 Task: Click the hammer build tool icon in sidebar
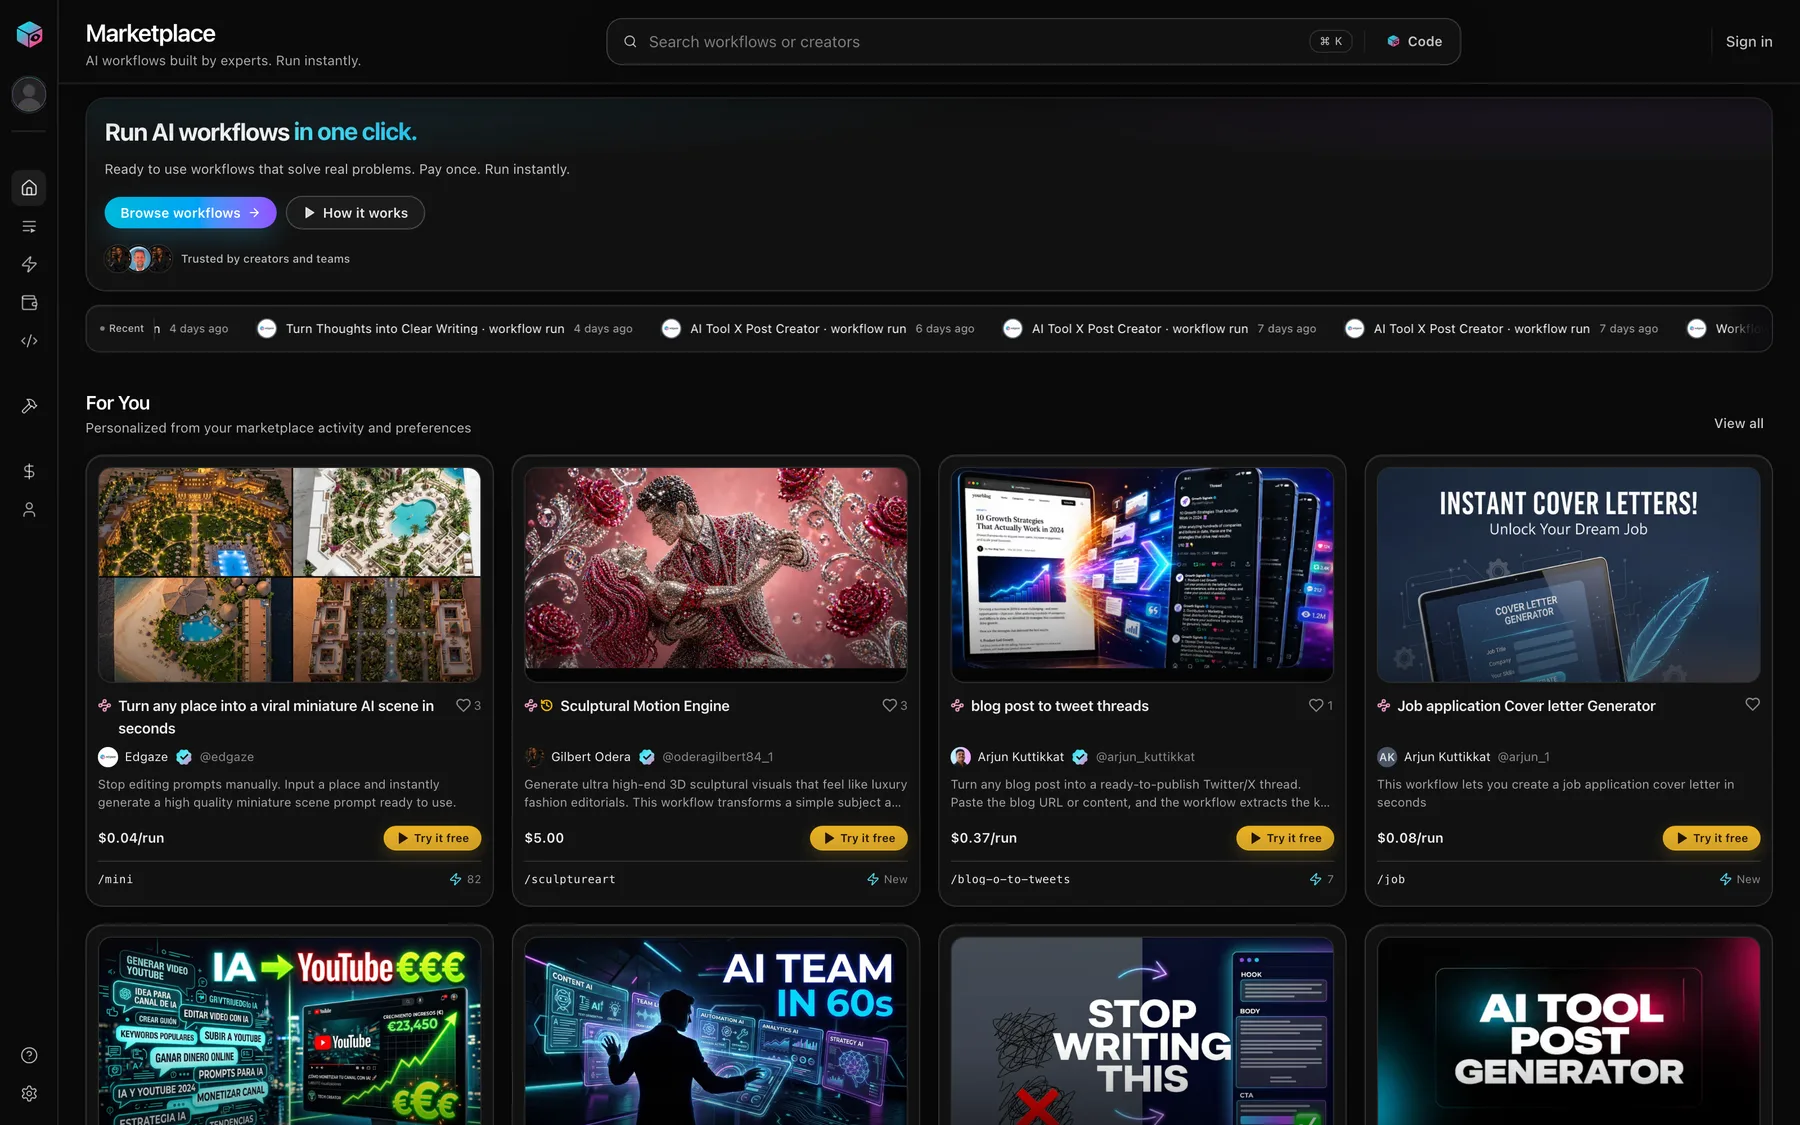(x=29, y=406)
